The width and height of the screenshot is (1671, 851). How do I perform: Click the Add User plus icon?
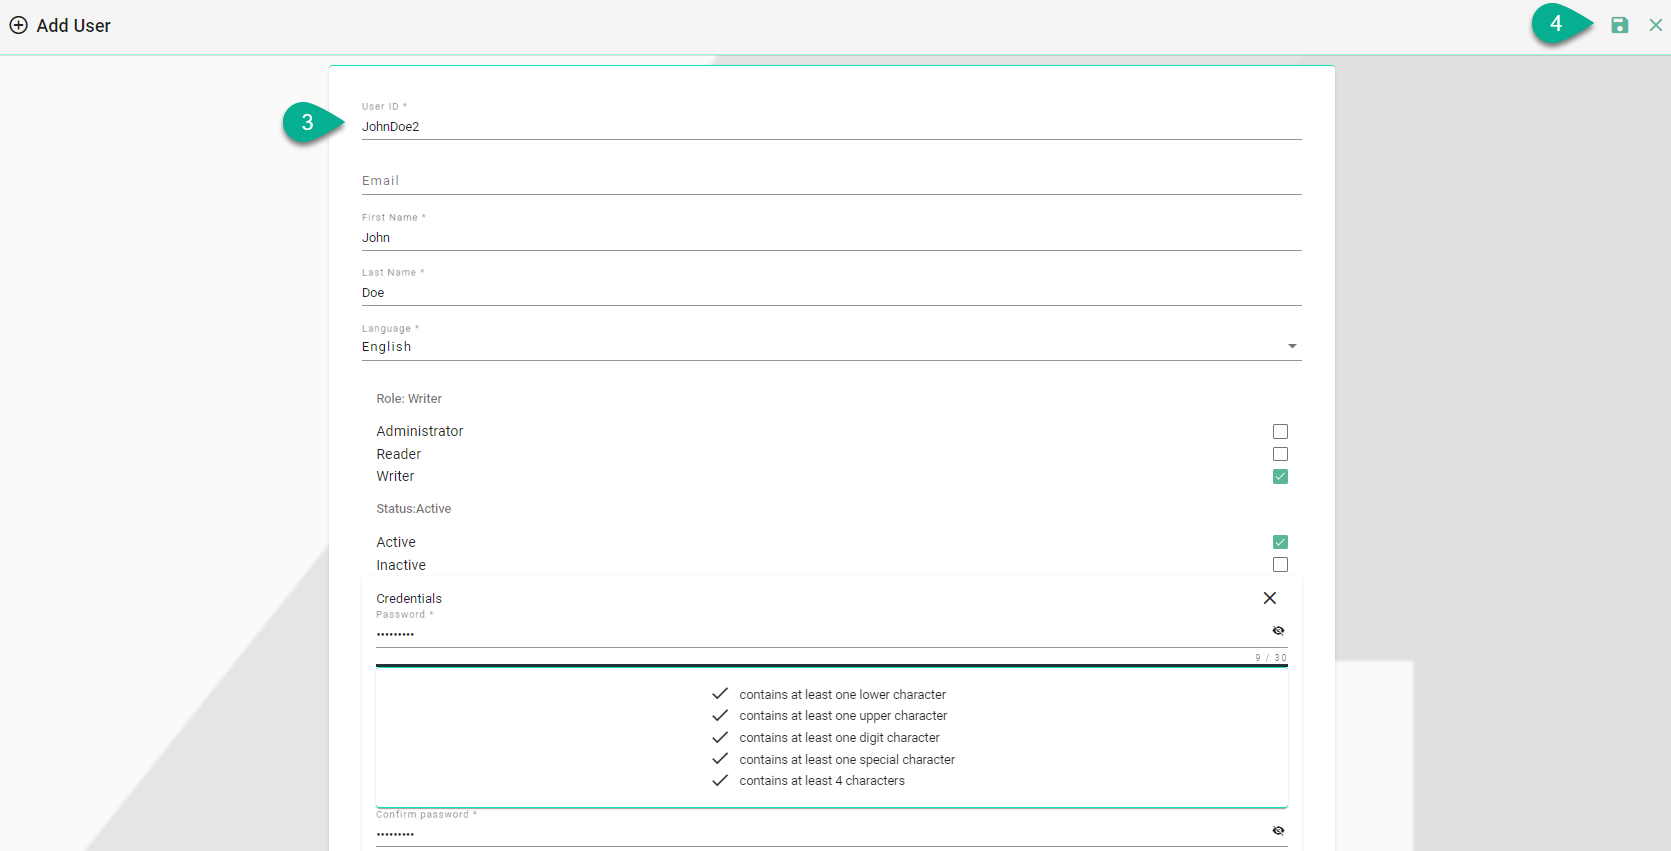point(18,25)
